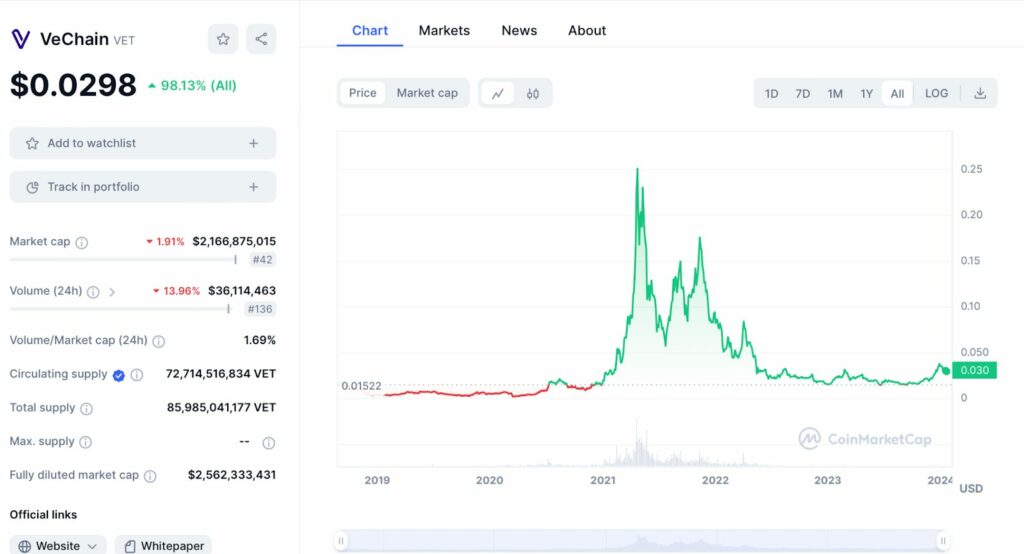Switch chart to Market cap mode
The image size is (1024, 554).
click(427, 93)
